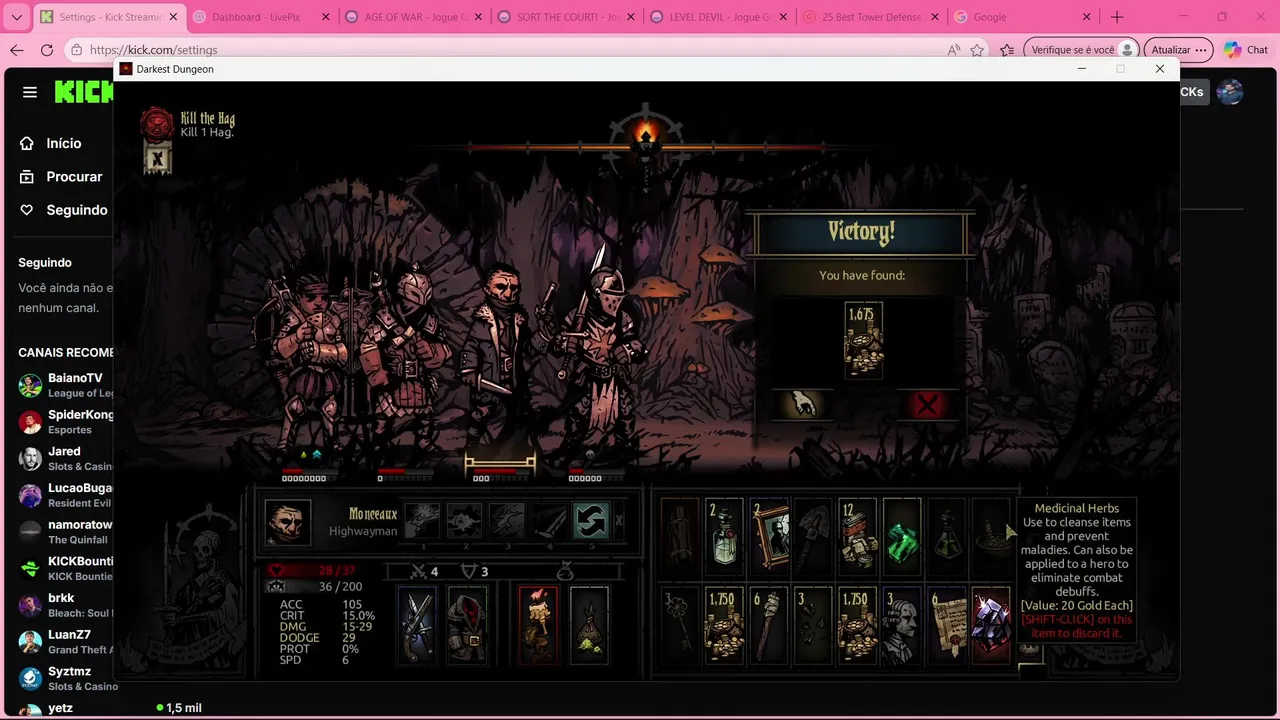The image size is (1280, 720).
Task: Open the Syztmz channel in sidebar
Action: tap(65, 678)
